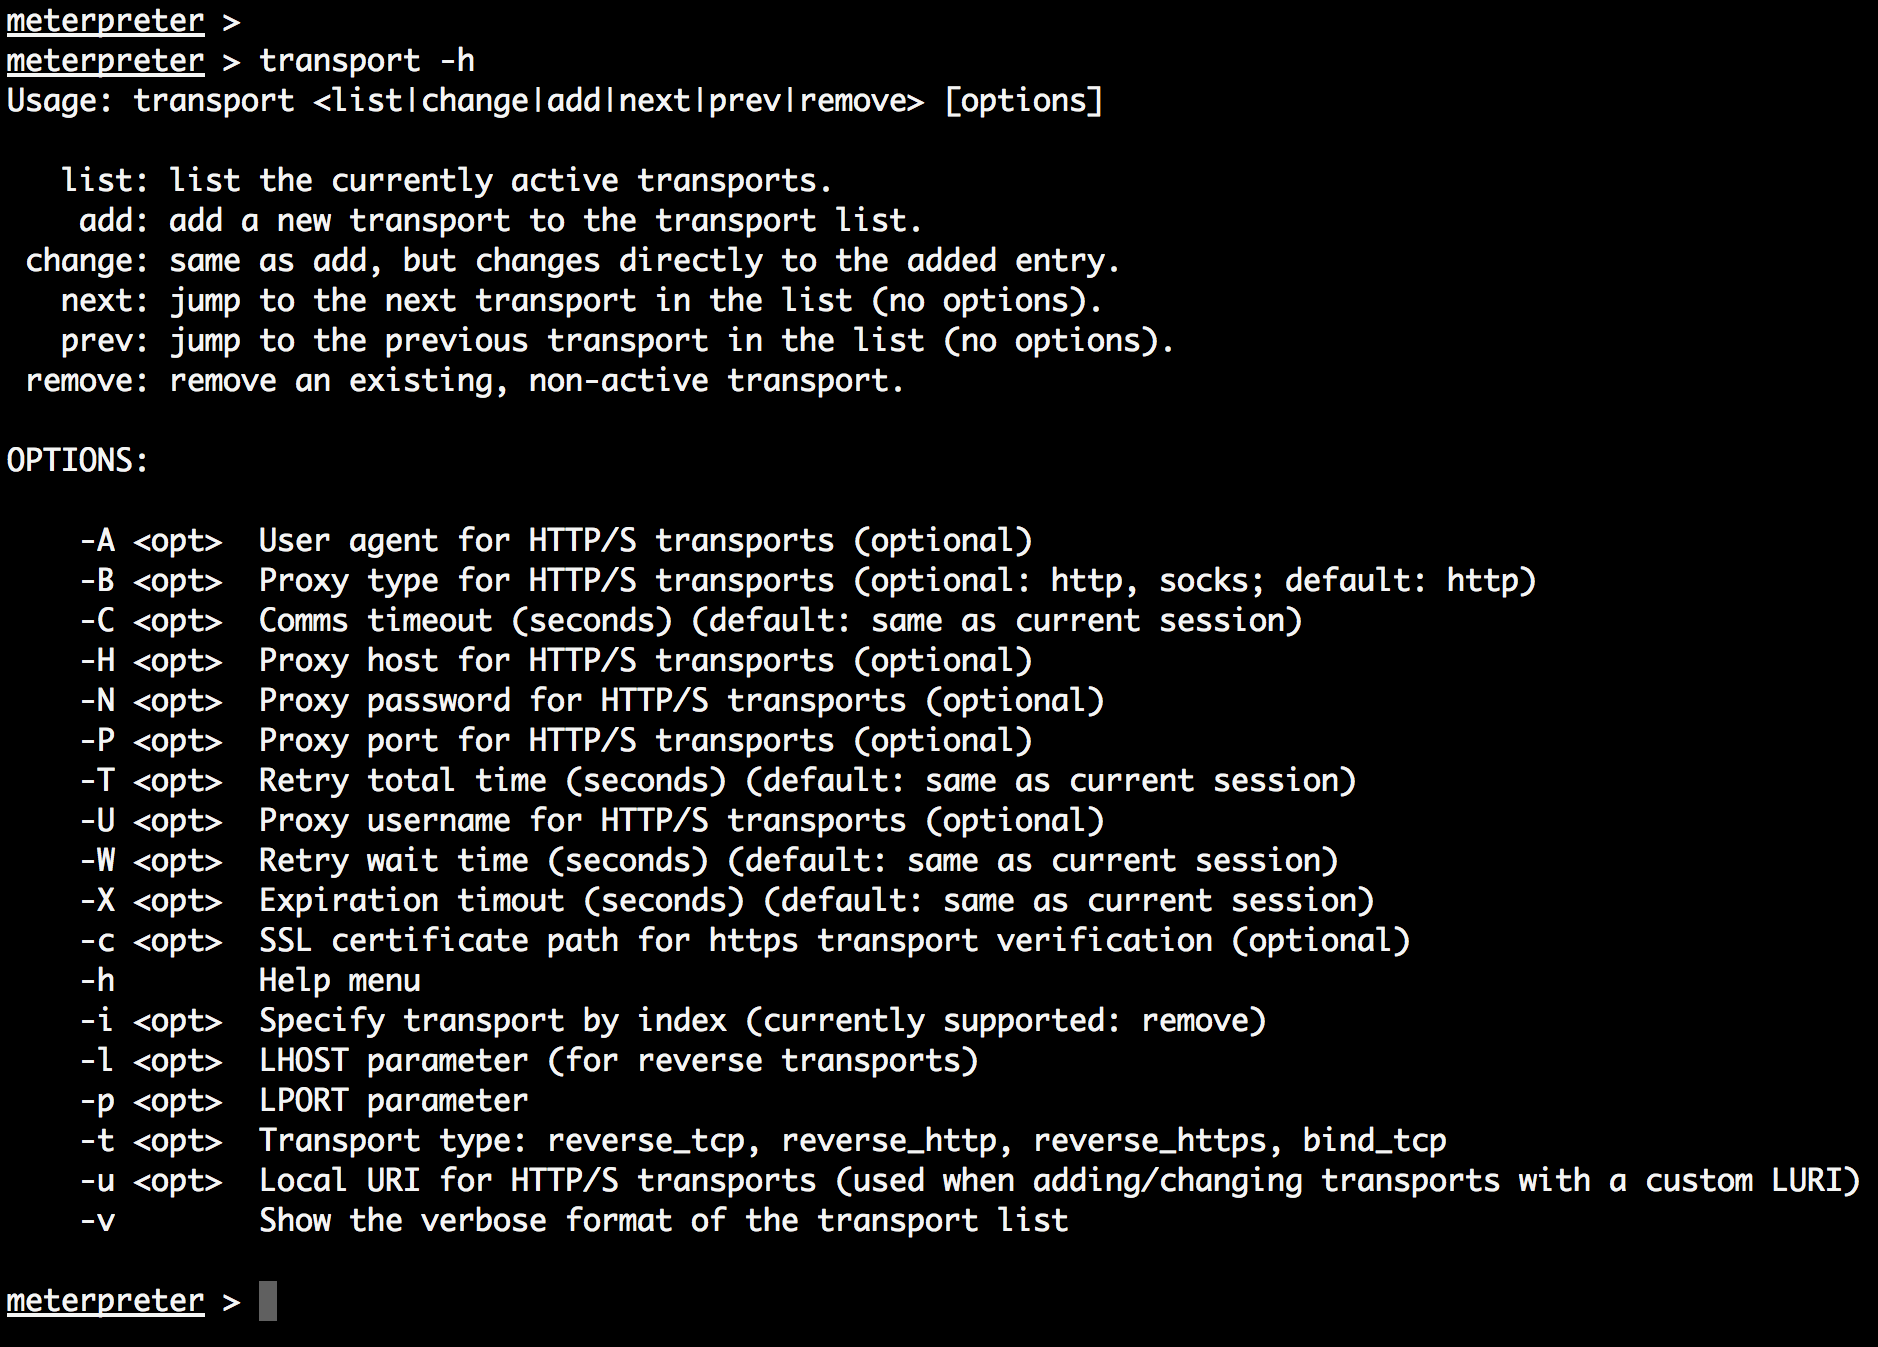The width and height of the screenshot is (1878, 1347).
Task: Click the 'Usage:' label on usage line
Action: click(x=59, y=101)
